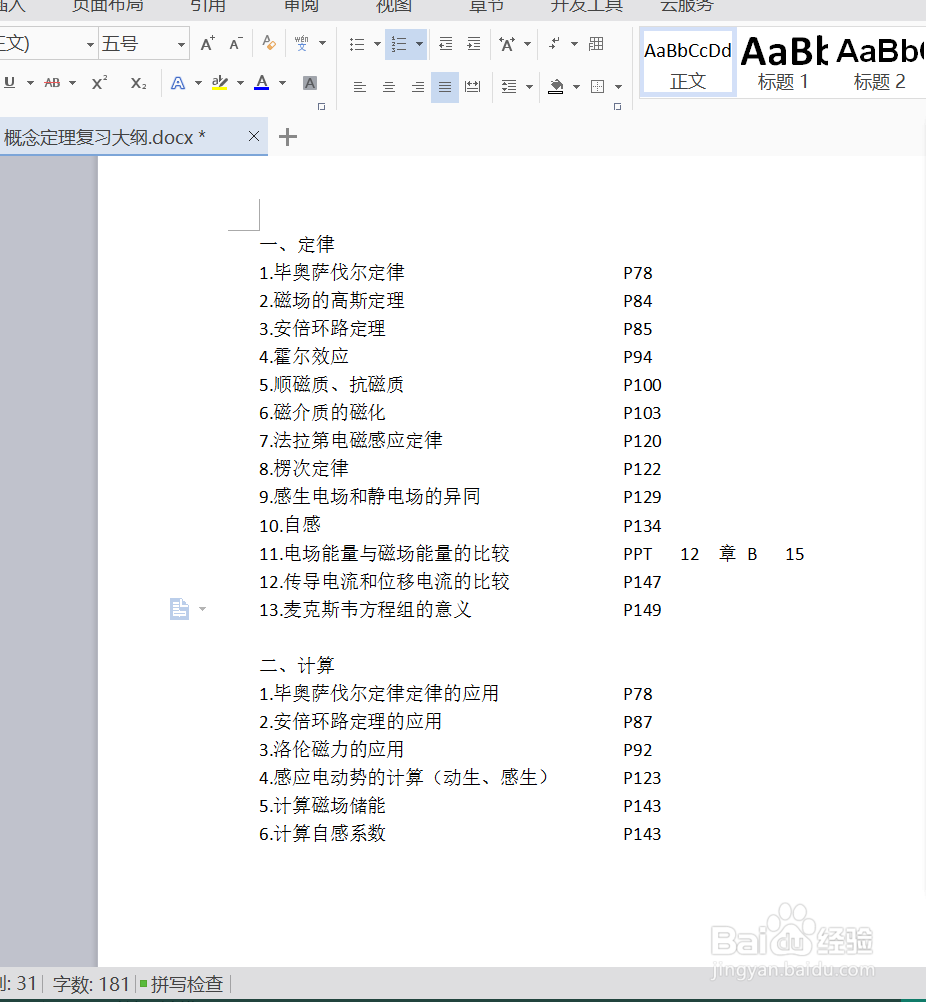Select the increase font size icon

(207, 43)
